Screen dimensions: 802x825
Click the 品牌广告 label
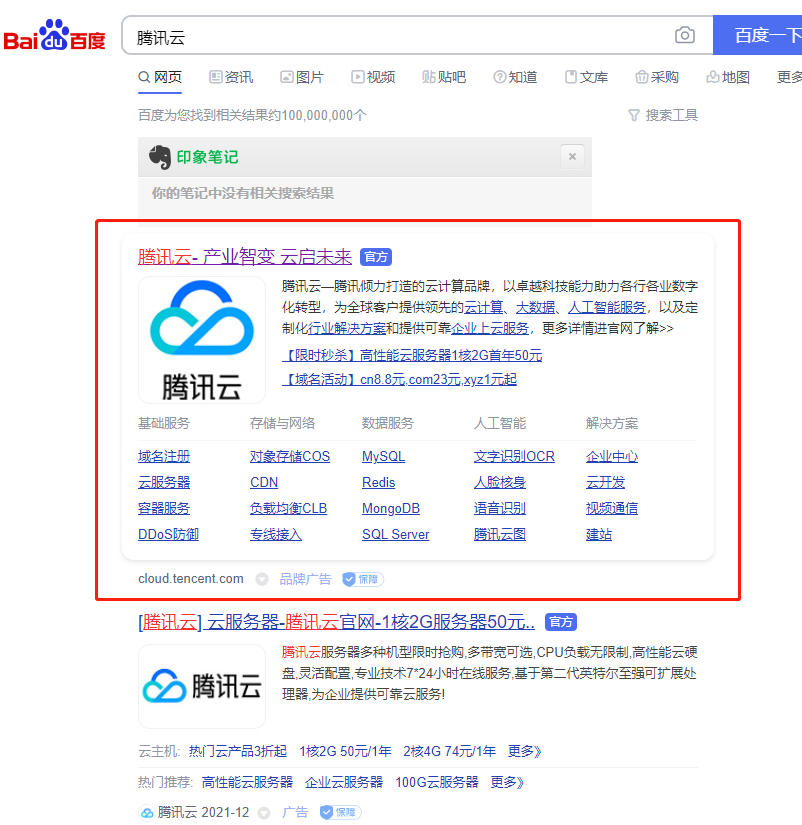tap(305, 579)
